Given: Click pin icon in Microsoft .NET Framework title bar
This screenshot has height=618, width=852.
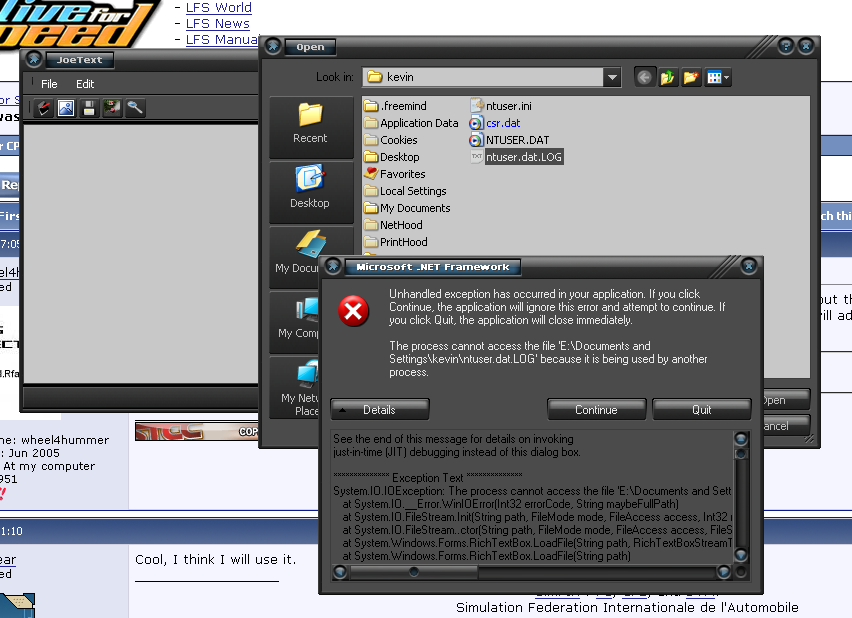Looking at the screenshot, I should [333, 266].
